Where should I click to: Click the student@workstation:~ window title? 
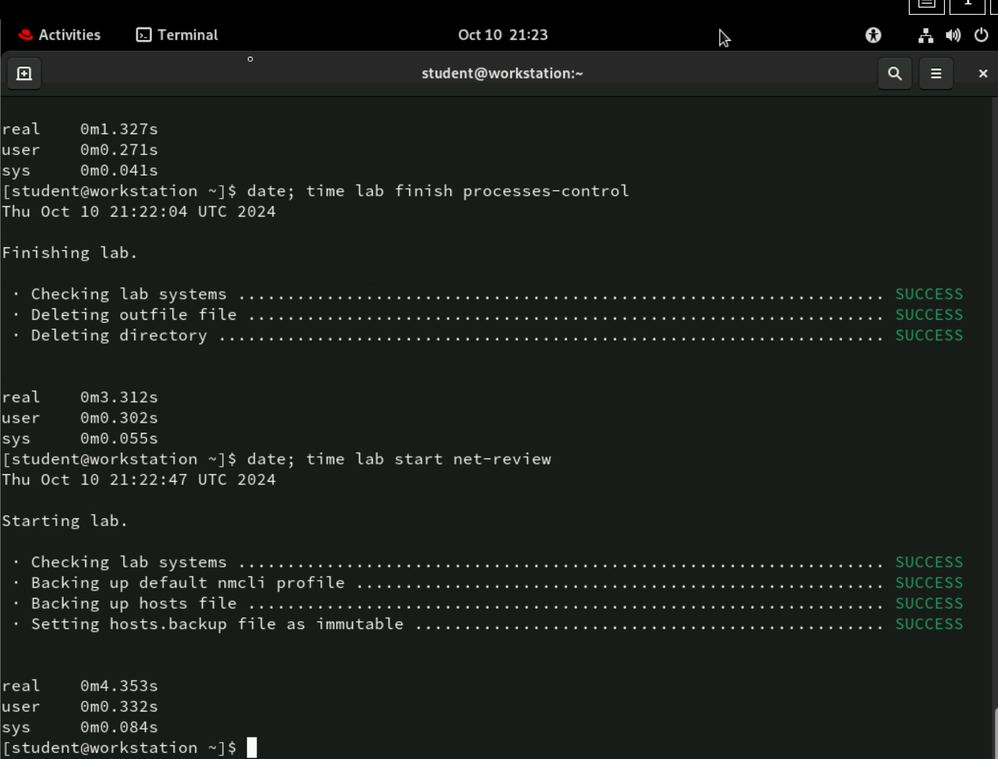[502, 73]
